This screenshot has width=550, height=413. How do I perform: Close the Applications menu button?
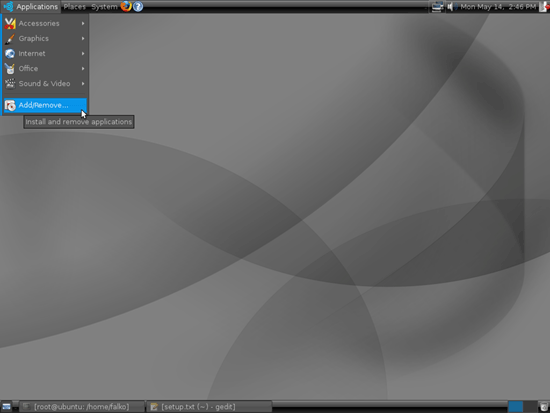[x=31, y=7]
